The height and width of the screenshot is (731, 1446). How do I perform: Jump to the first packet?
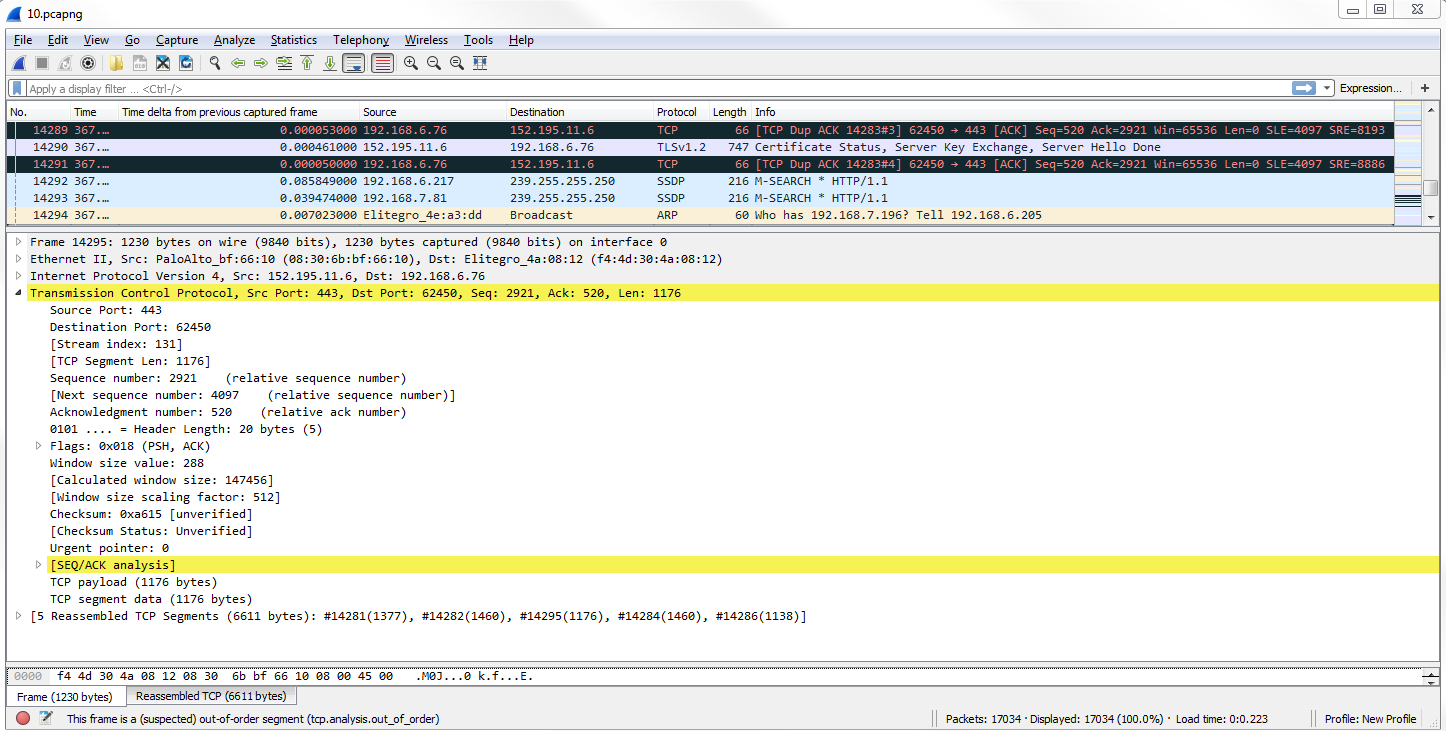[307, 63]
